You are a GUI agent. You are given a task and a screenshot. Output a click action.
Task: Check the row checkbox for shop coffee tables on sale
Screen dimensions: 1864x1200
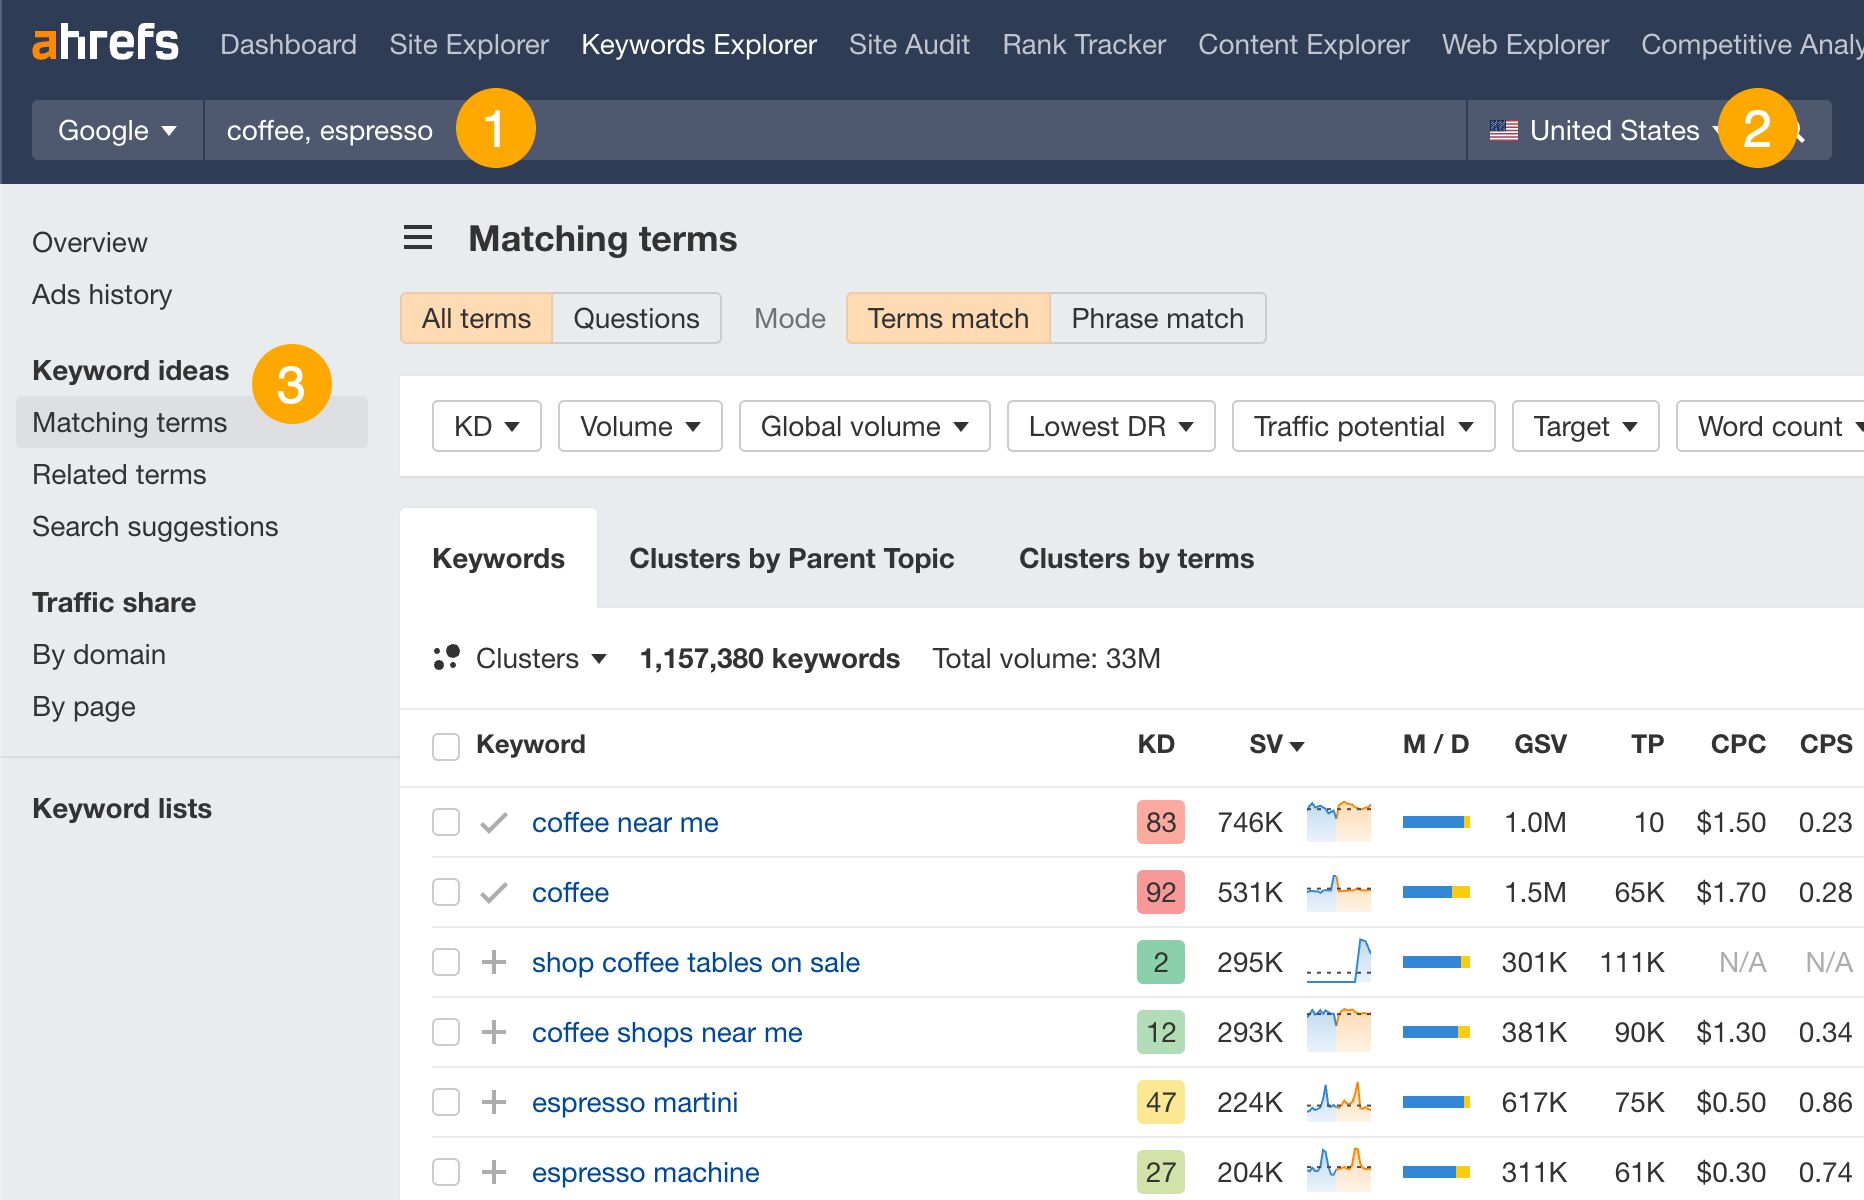pos(445,962)
